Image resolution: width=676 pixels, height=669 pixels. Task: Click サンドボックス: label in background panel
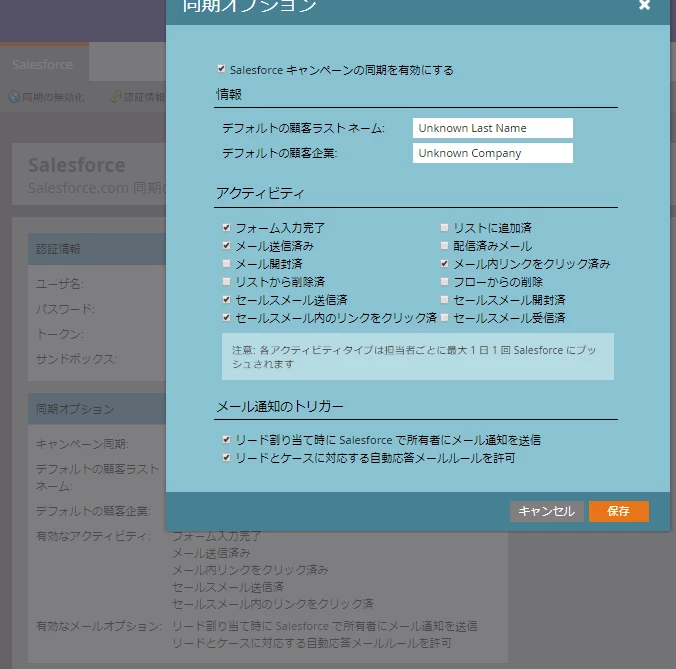(77, 359)
